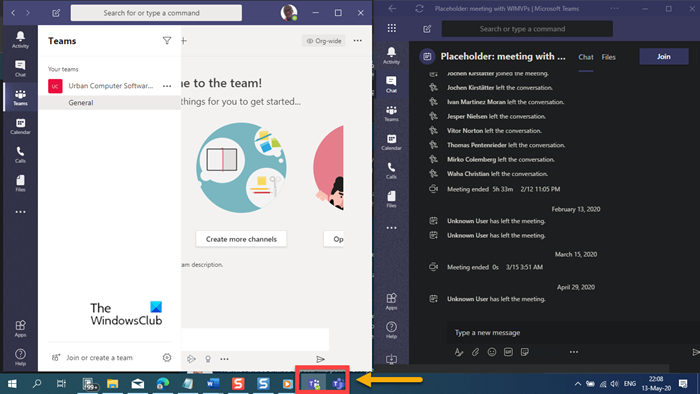This screenshot has height=394, width=700.
Task: Open Activity in the dark Teams window
Action: [391, 56]
